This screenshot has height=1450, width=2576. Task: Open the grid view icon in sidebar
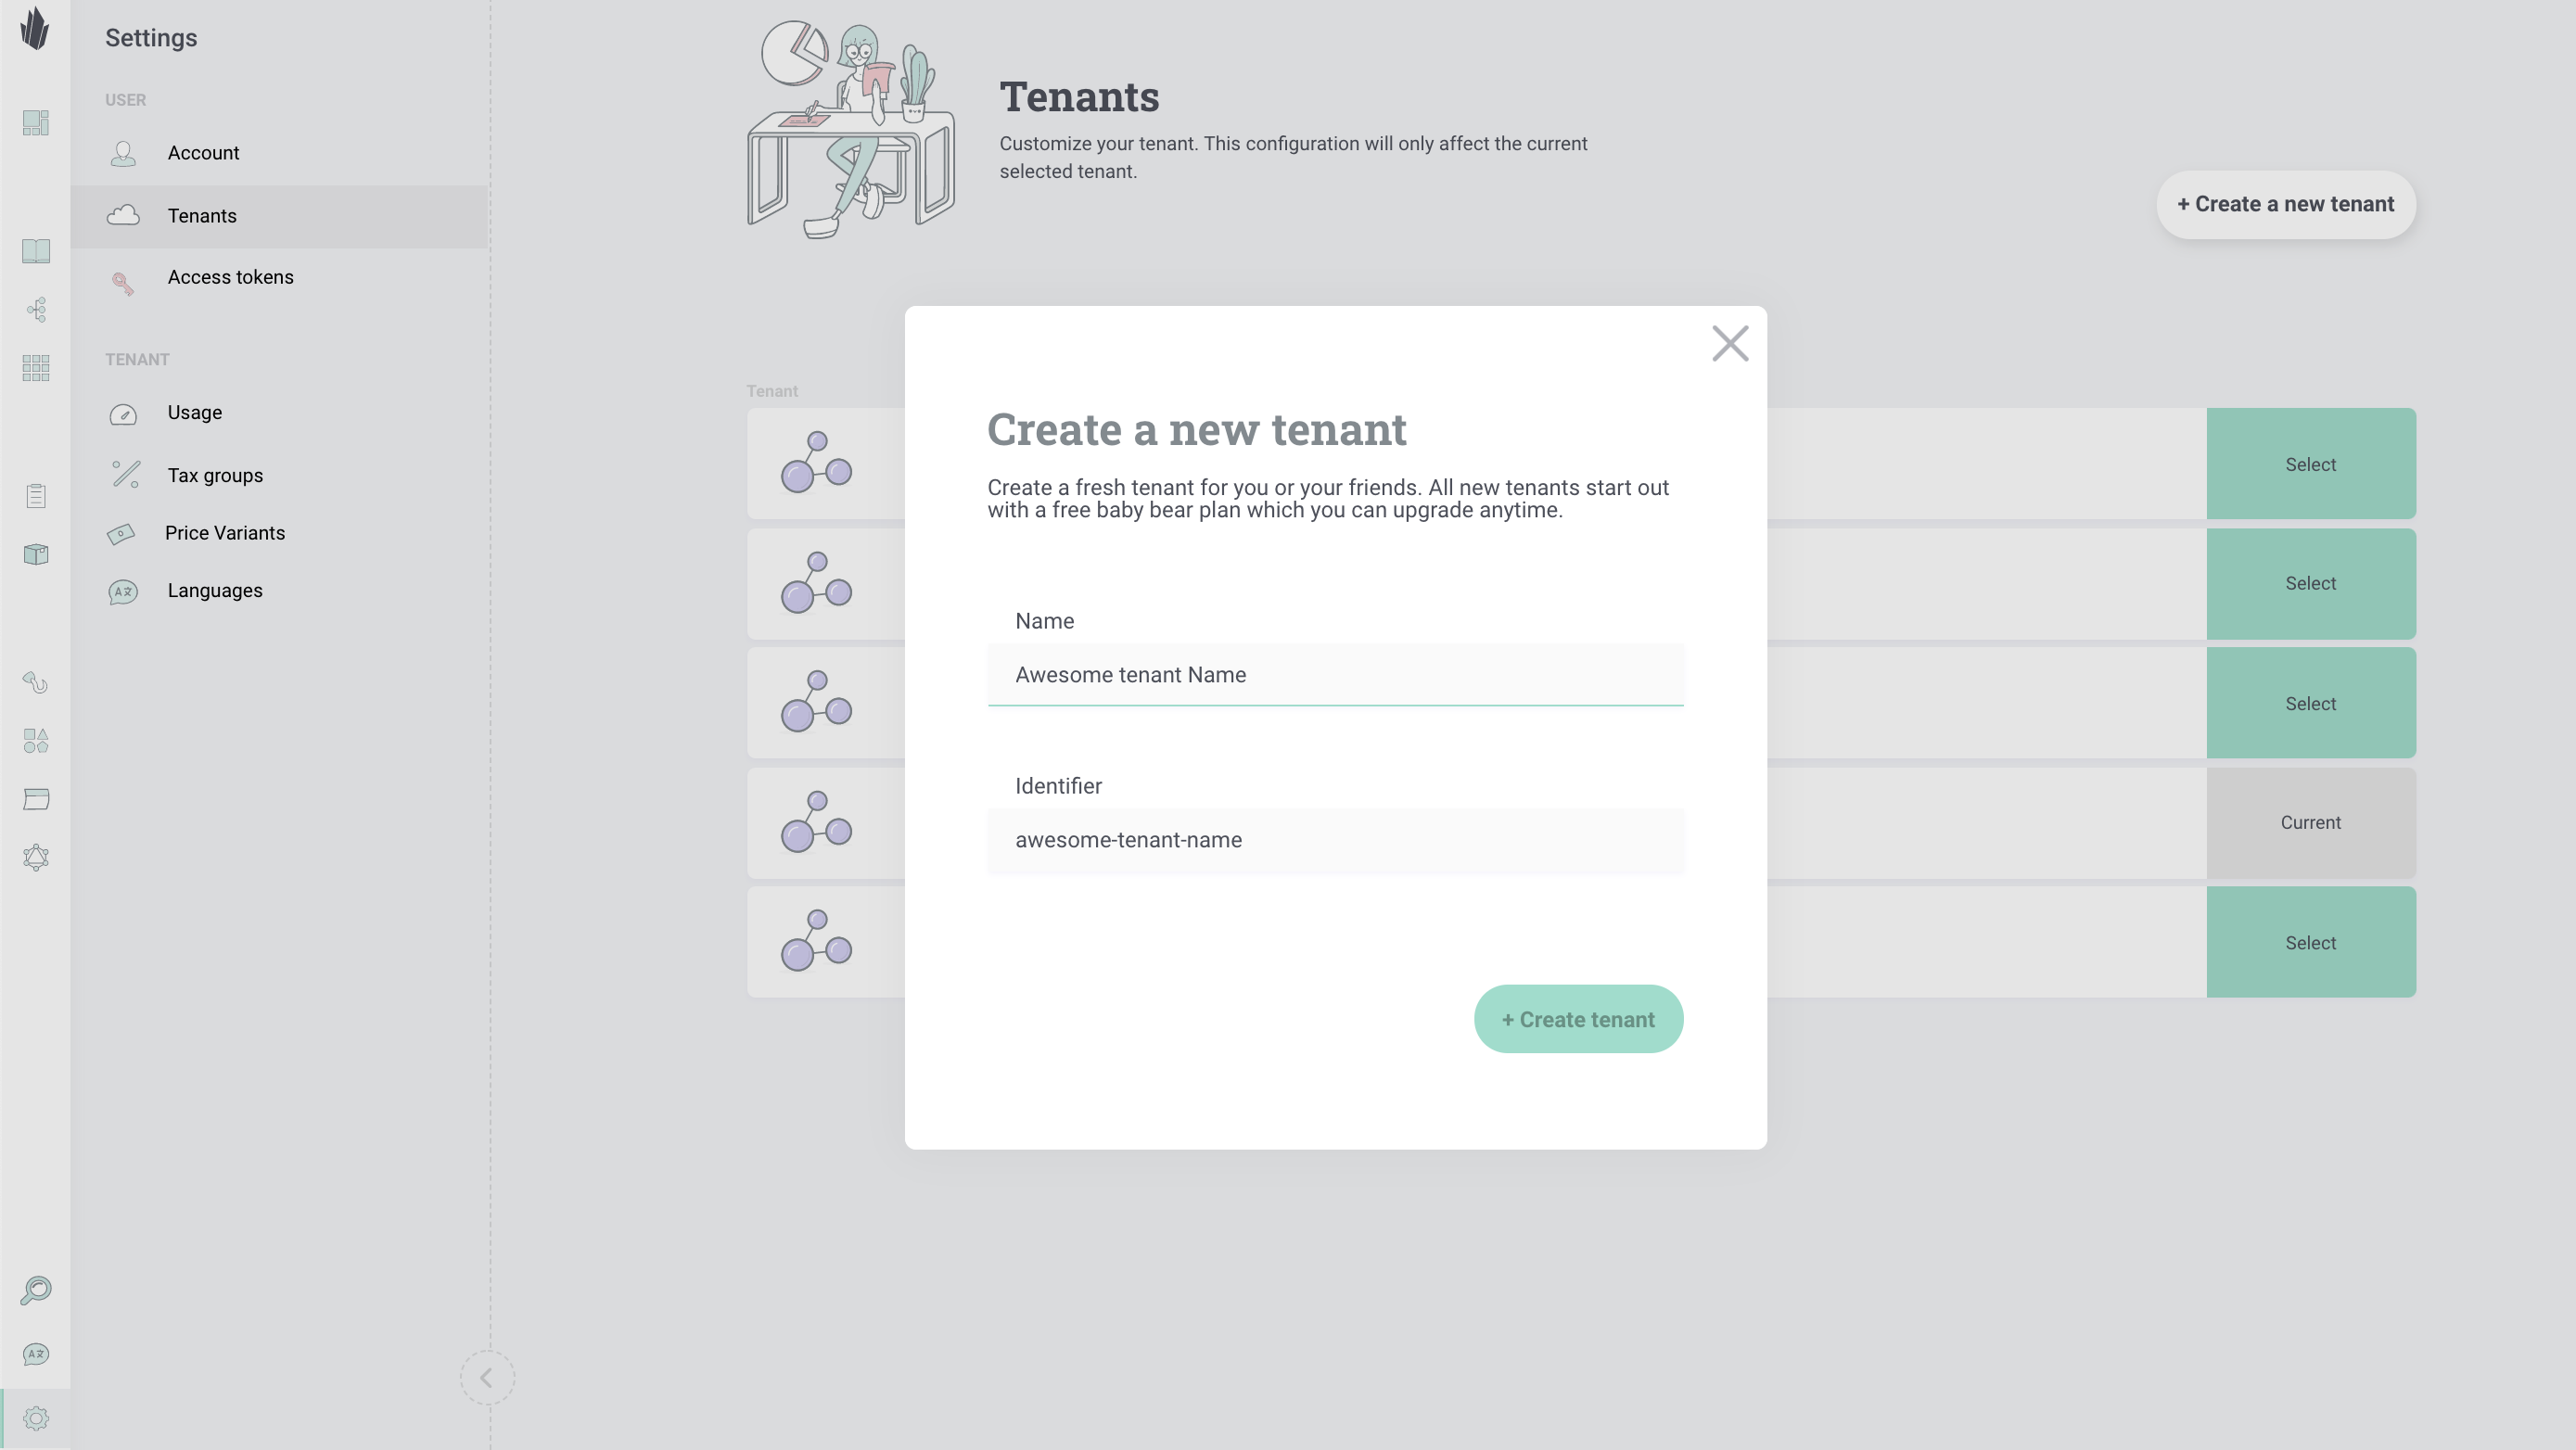point(36,368)
